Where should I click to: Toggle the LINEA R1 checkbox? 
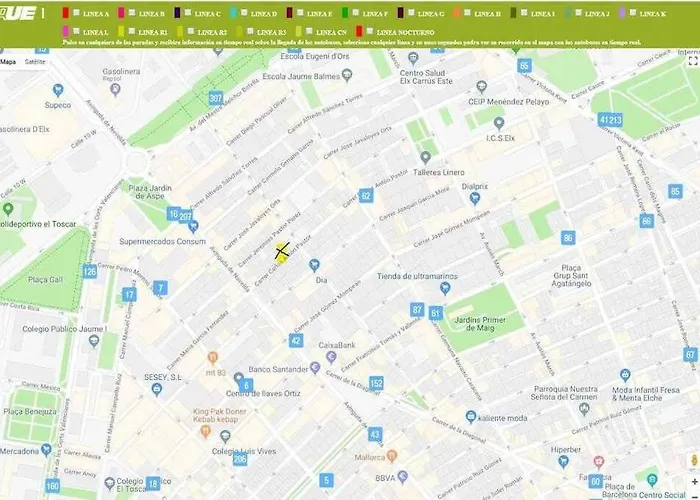coord(132,31)
